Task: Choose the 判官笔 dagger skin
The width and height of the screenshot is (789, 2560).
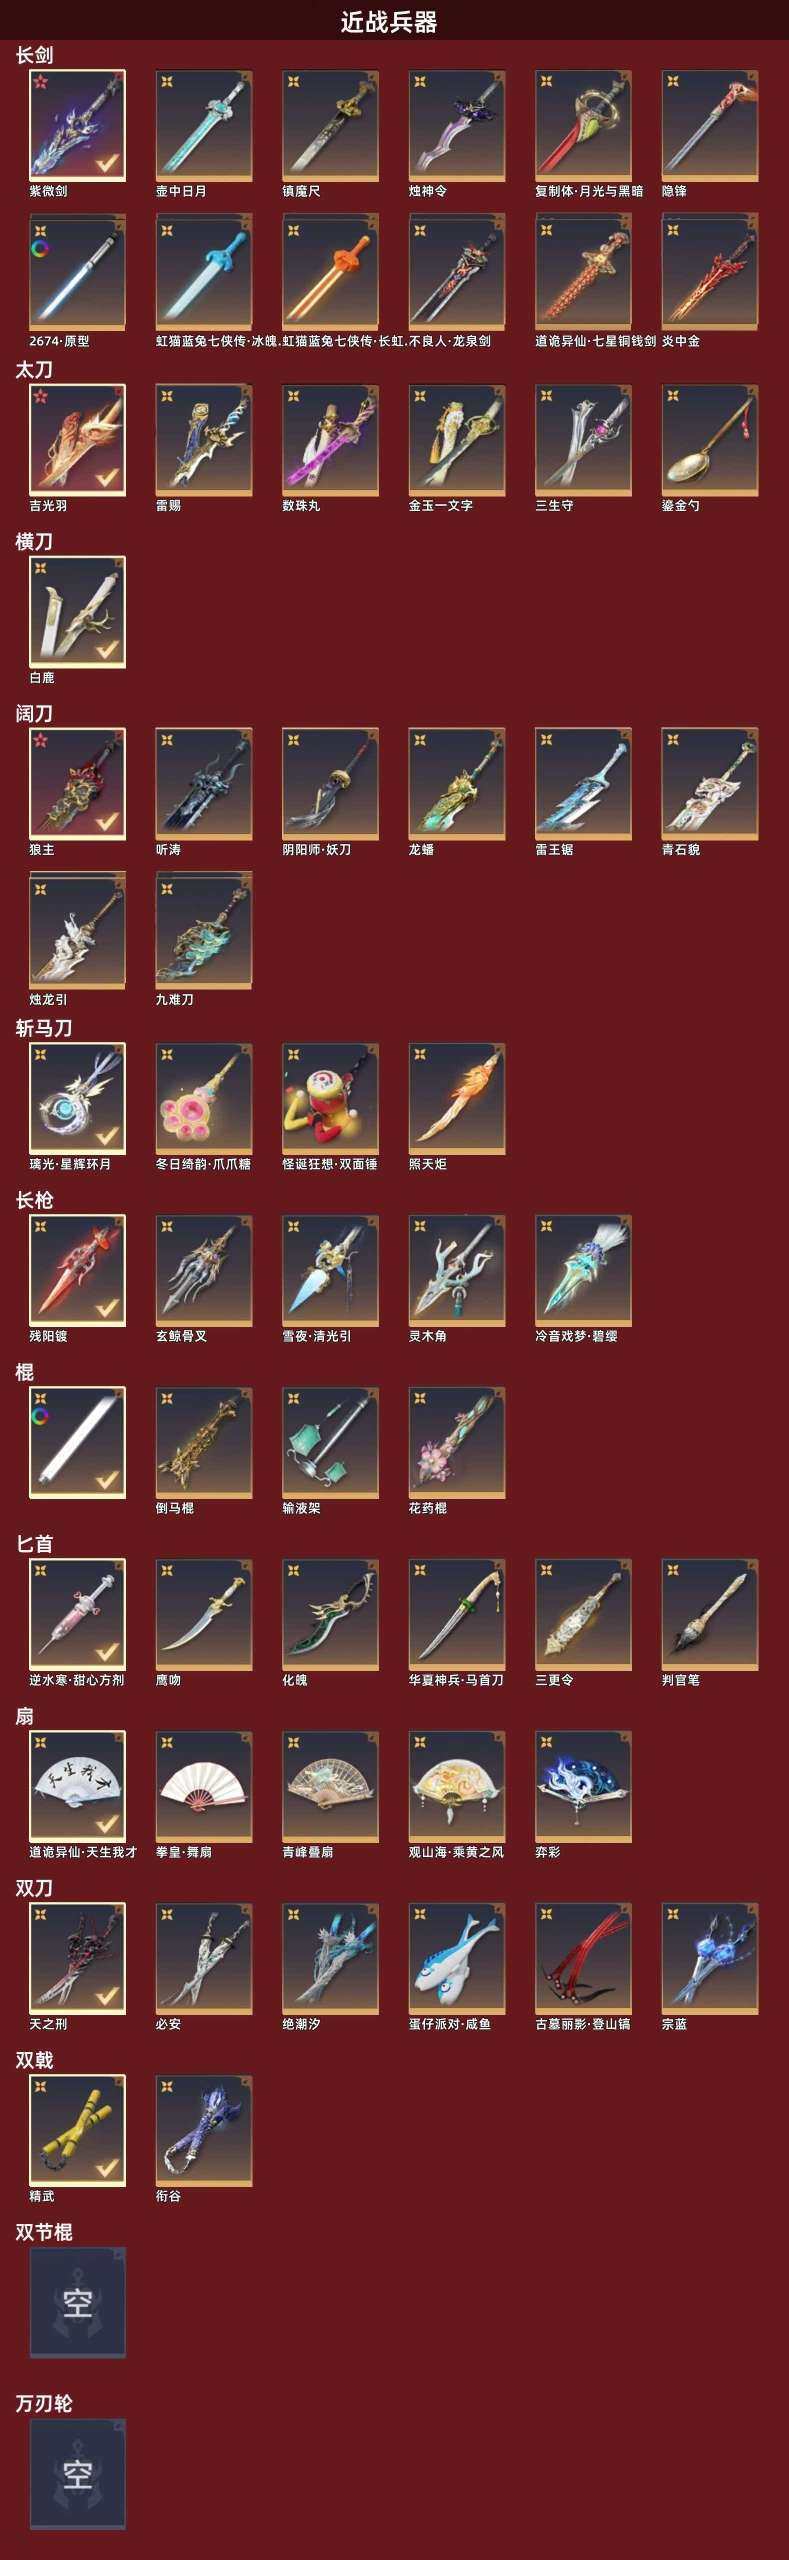Action: coord(710,1615)
